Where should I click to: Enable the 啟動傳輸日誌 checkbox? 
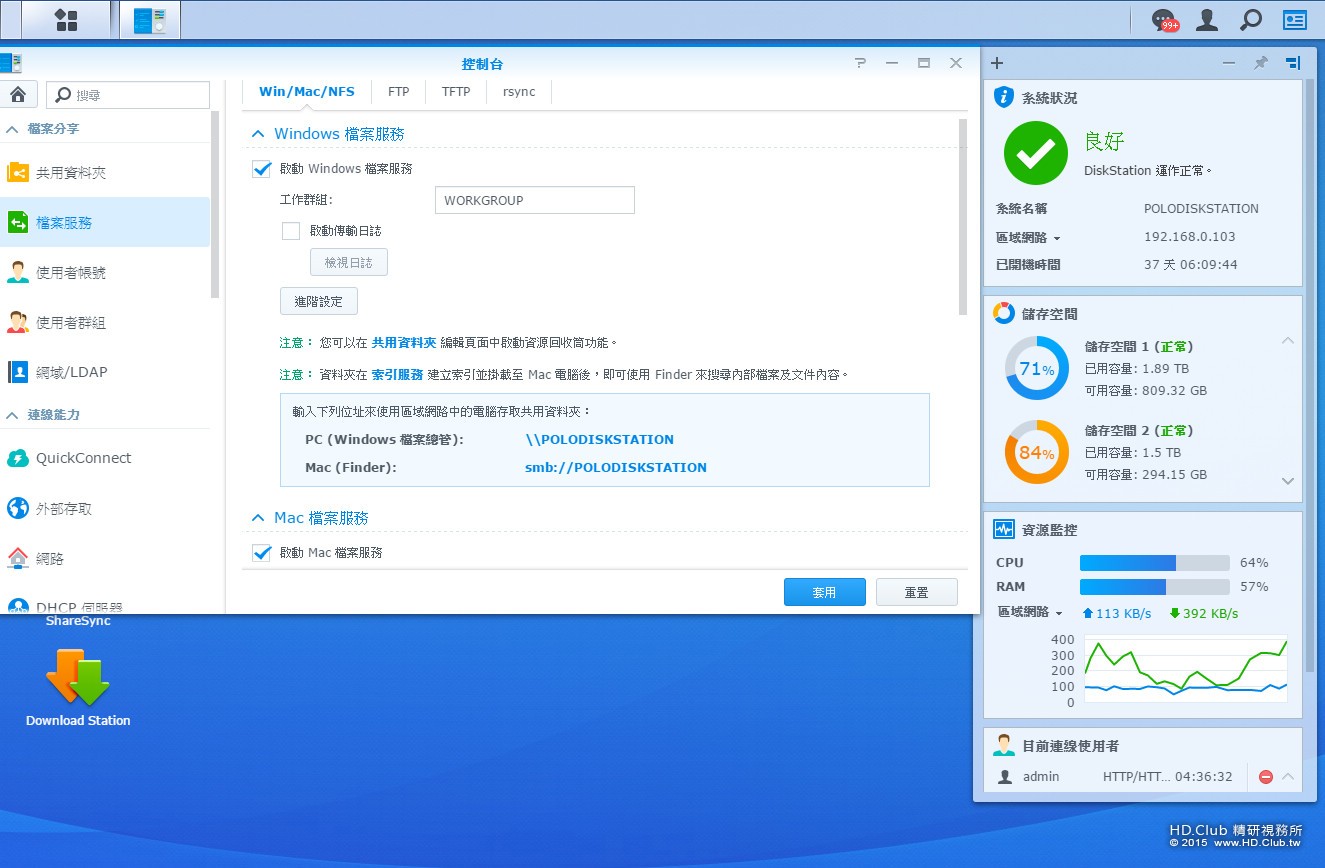(291, 231)
